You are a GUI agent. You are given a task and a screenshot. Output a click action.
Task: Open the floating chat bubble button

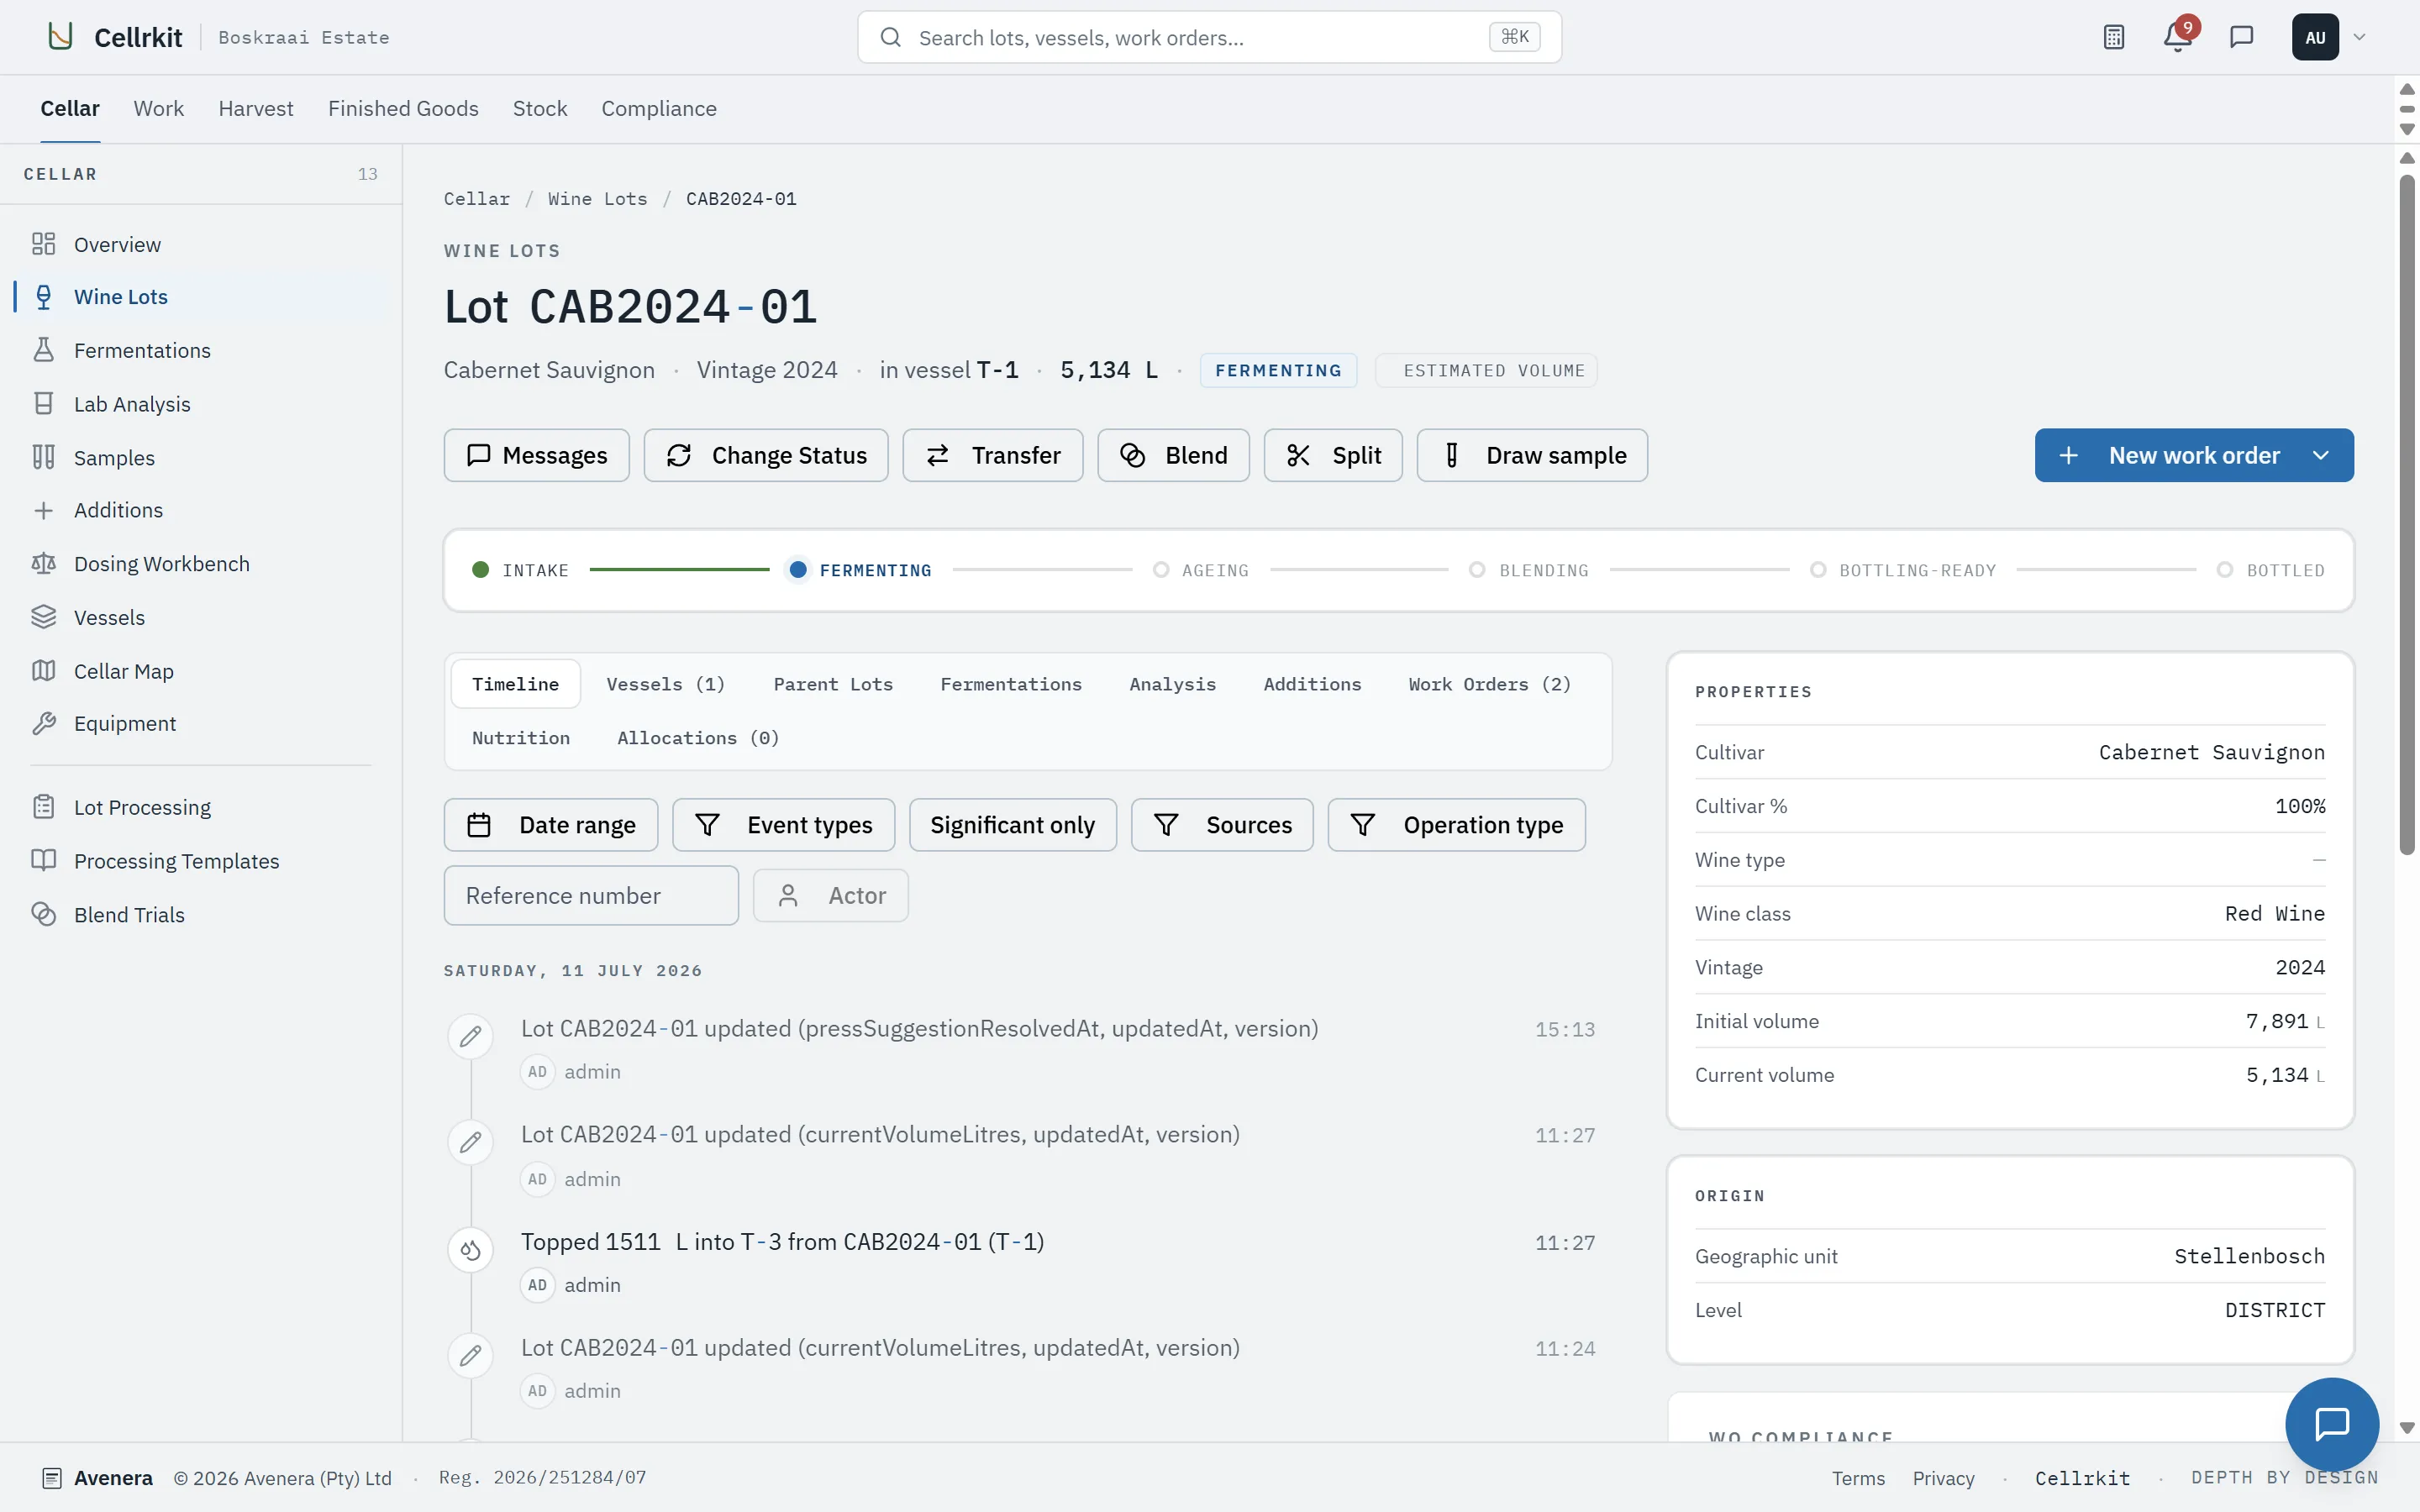(x=2331, y=1423)
